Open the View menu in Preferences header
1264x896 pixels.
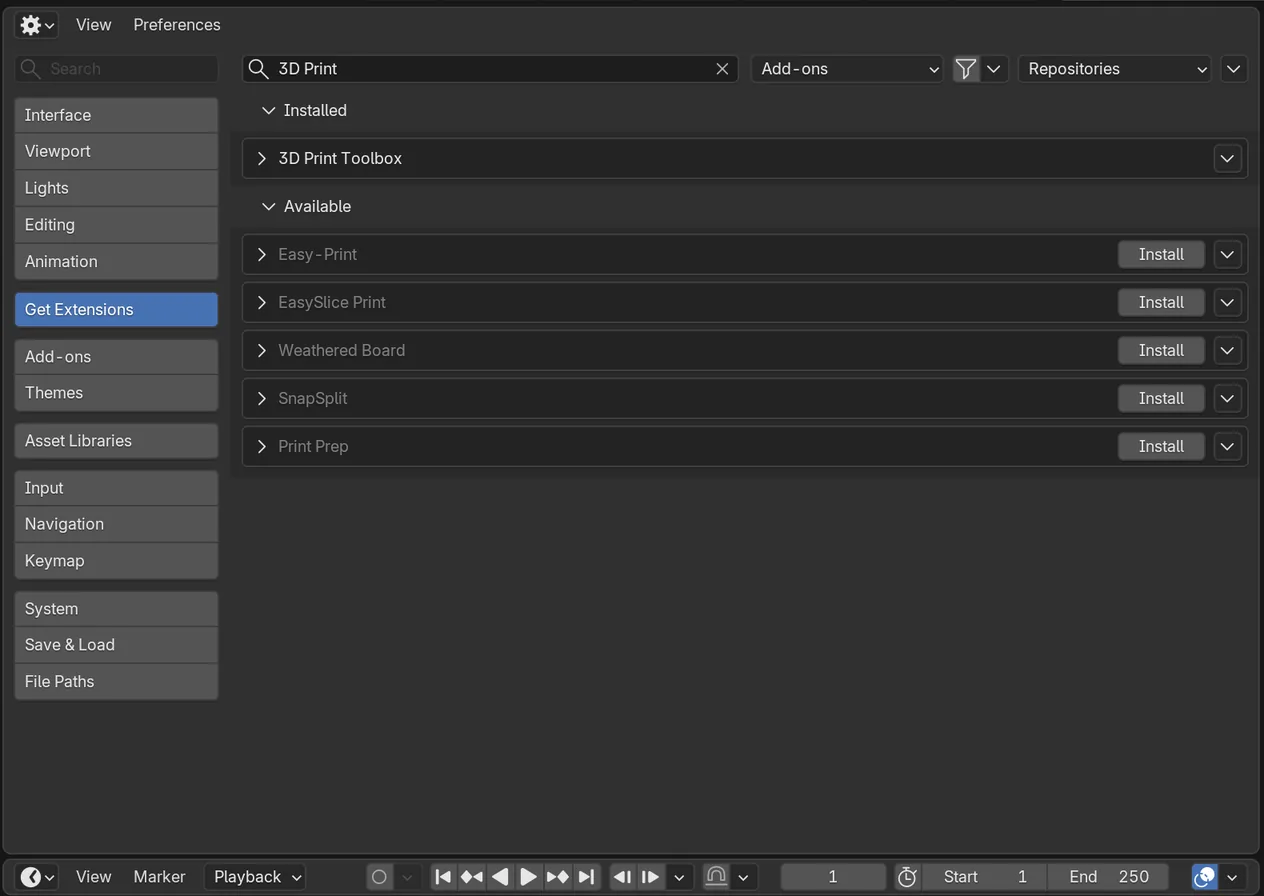coord(94,25)
